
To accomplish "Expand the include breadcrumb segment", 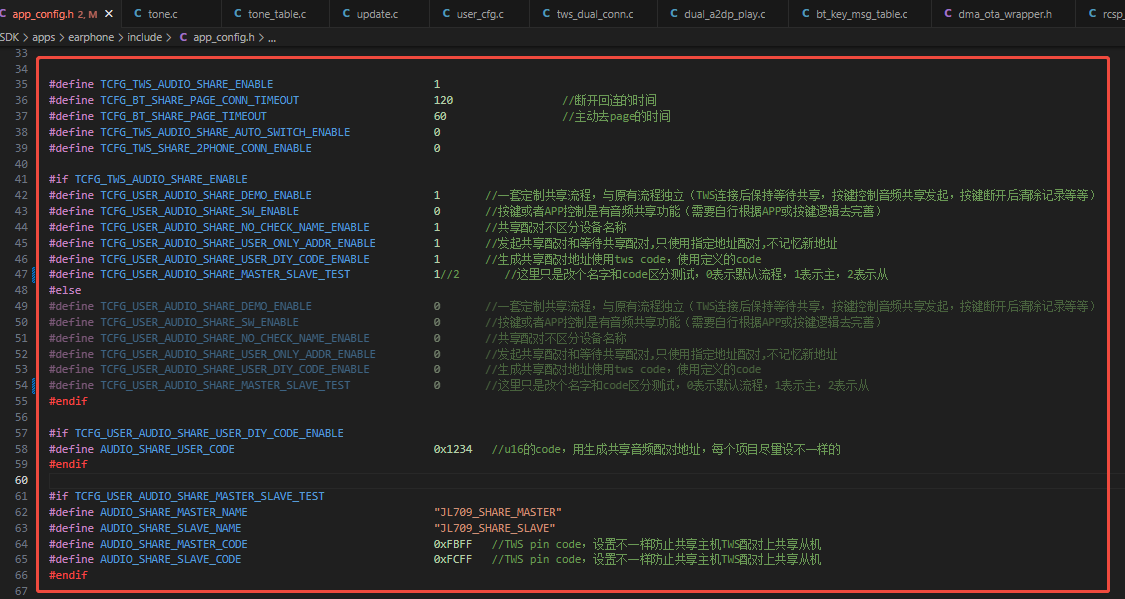I will pos(144,37).
